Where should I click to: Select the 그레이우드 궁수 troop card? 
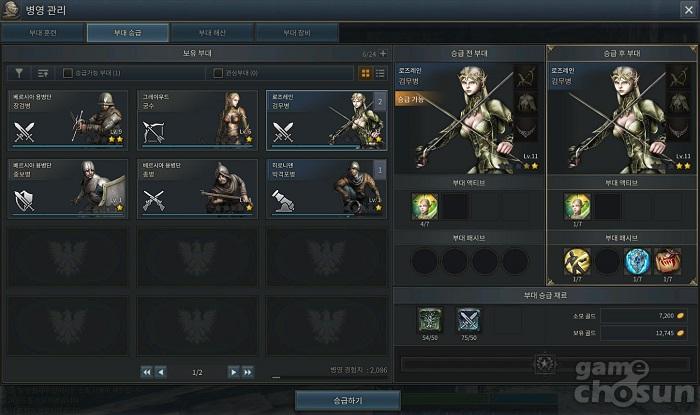click(x=197, y=120)
